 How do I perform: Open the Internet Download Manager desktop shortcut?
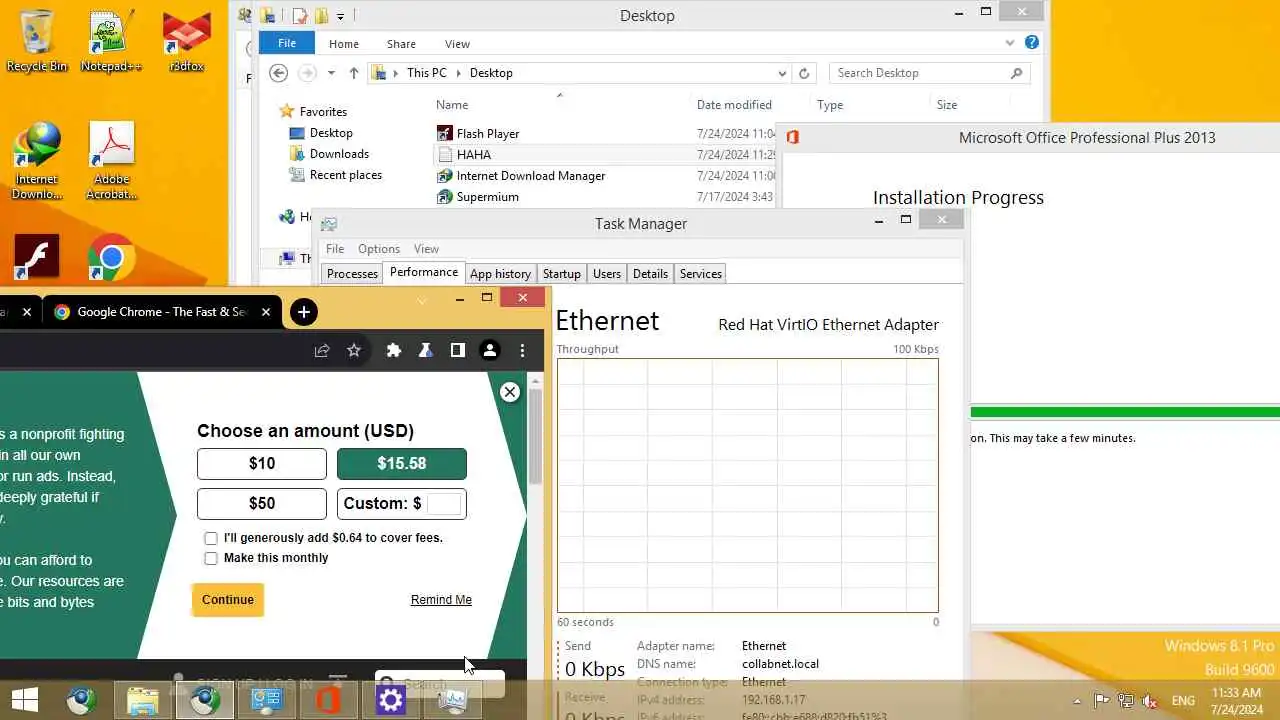(x=37, y=160)
